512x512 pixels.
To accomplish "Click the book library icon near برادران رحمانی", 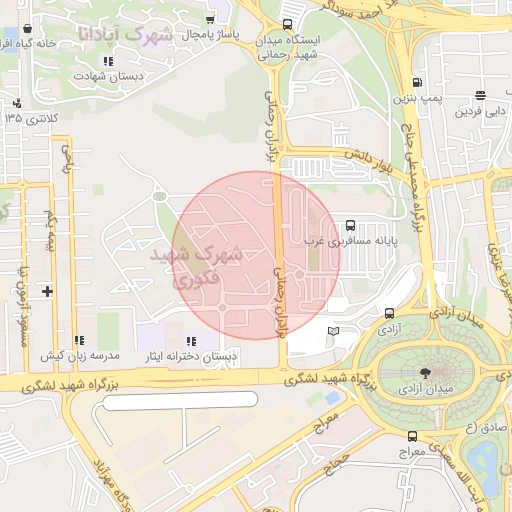I will (x=333, y=331).
